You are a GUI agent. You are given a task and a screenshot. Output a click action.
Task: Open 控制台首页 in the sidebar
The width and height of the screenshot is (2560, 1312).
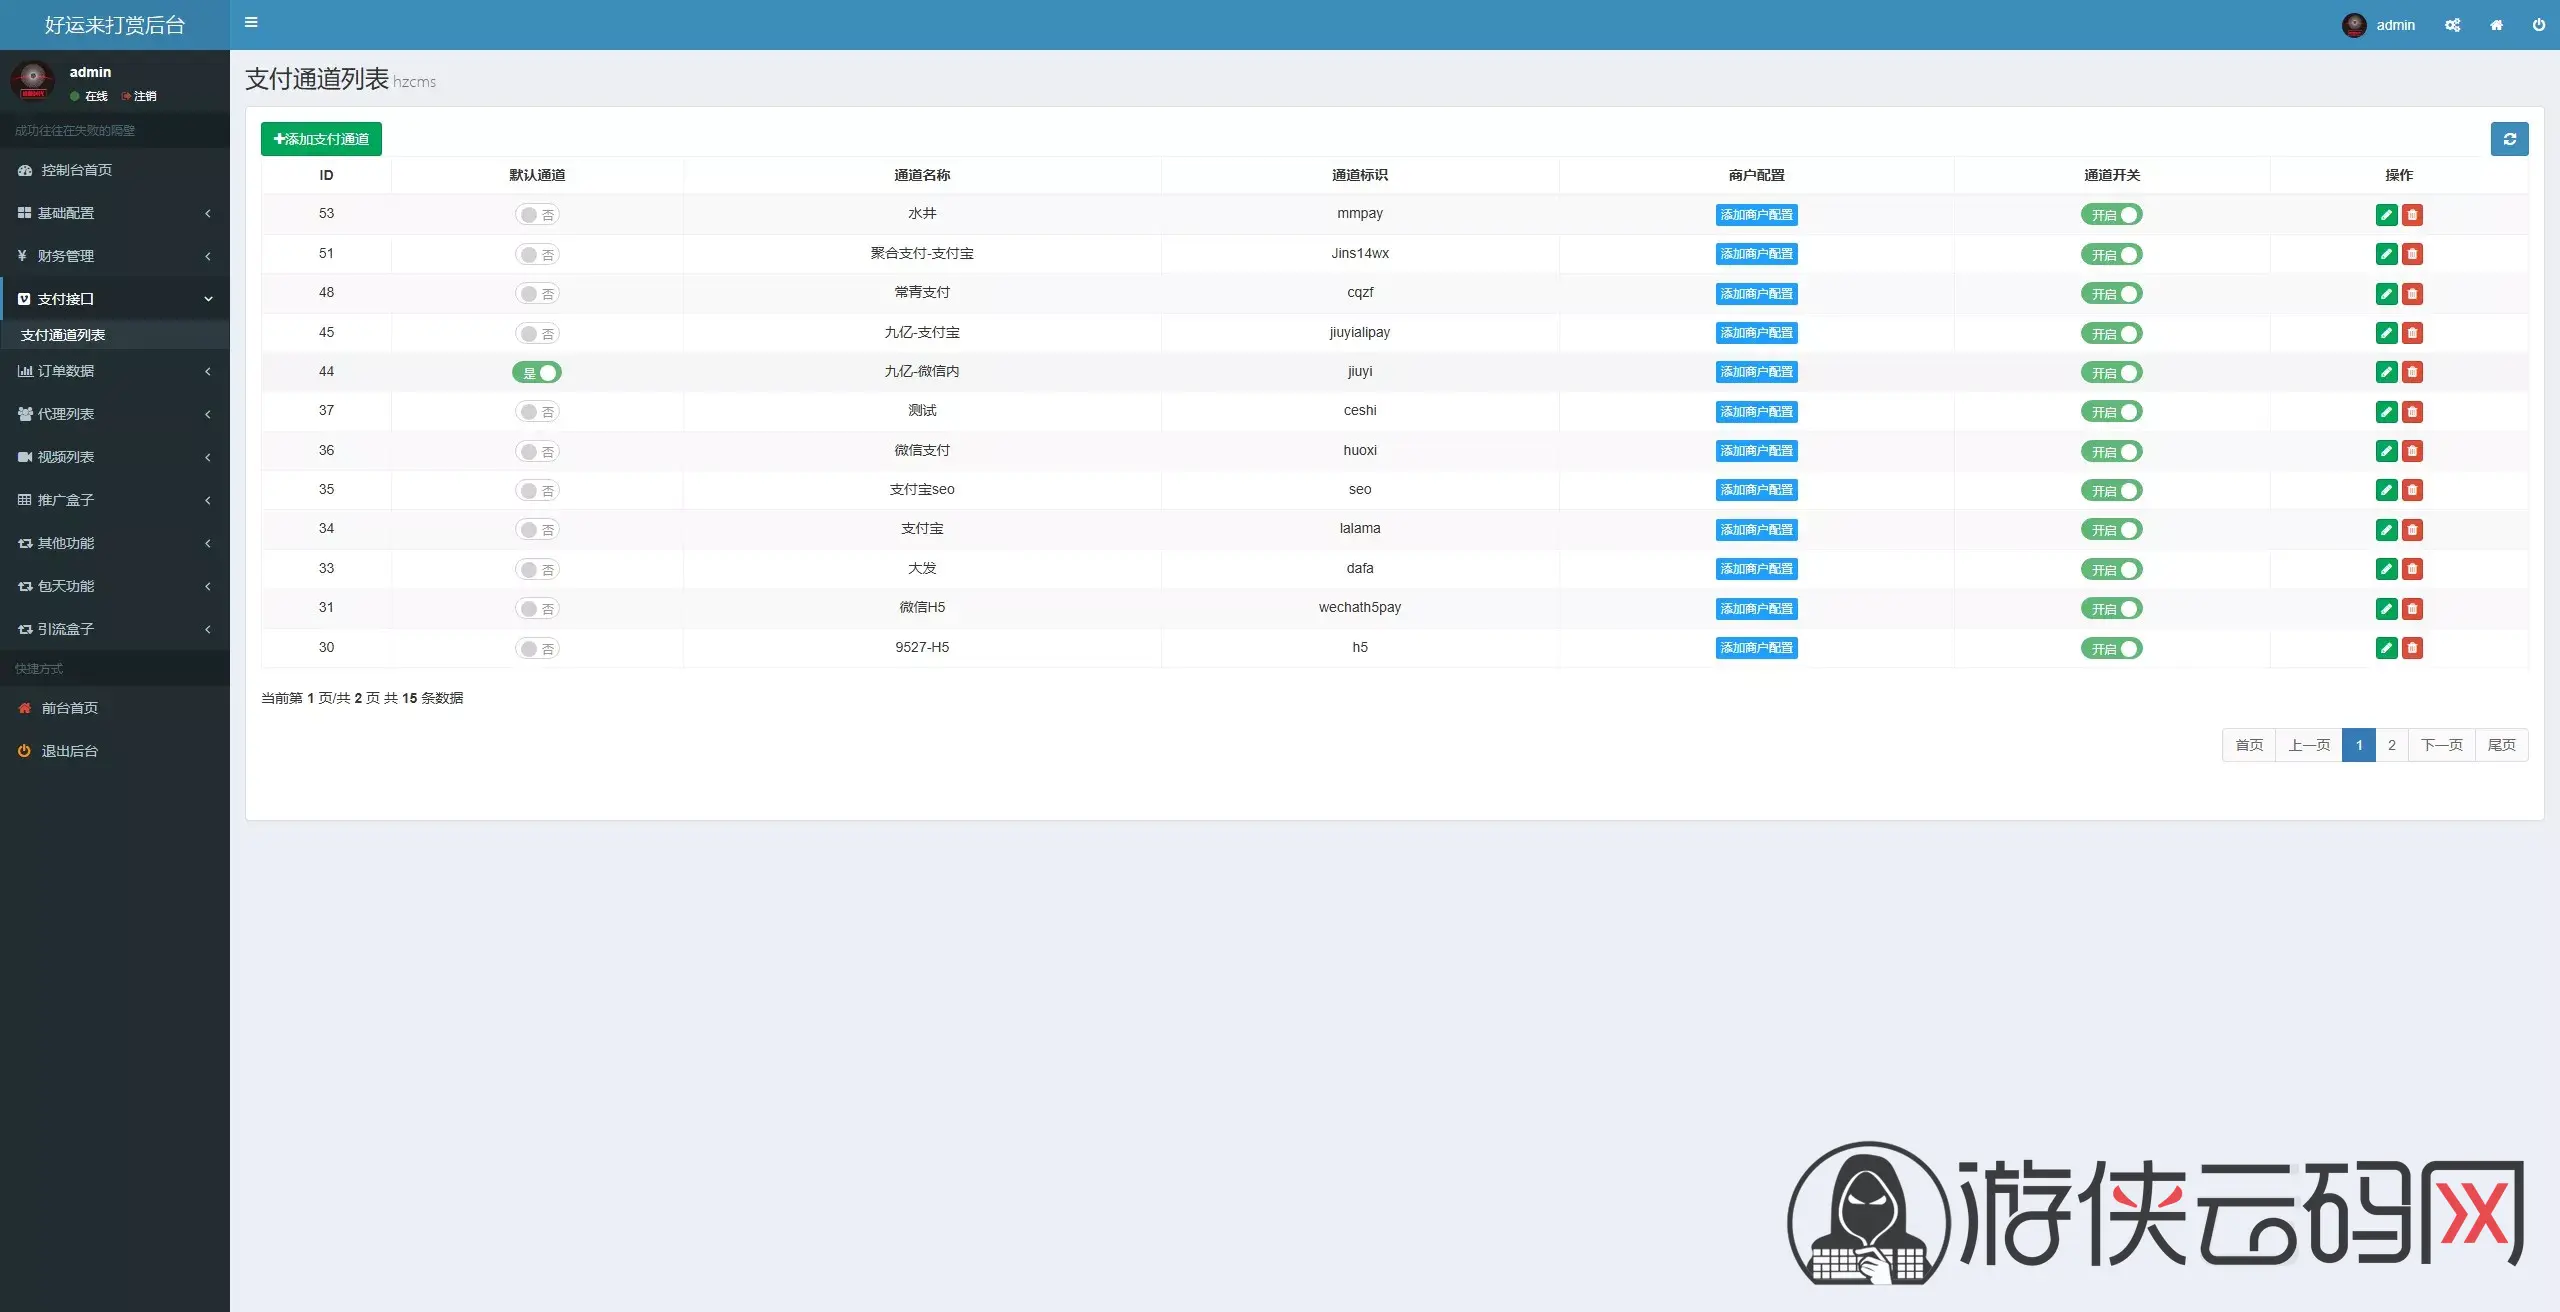[115, 170]
